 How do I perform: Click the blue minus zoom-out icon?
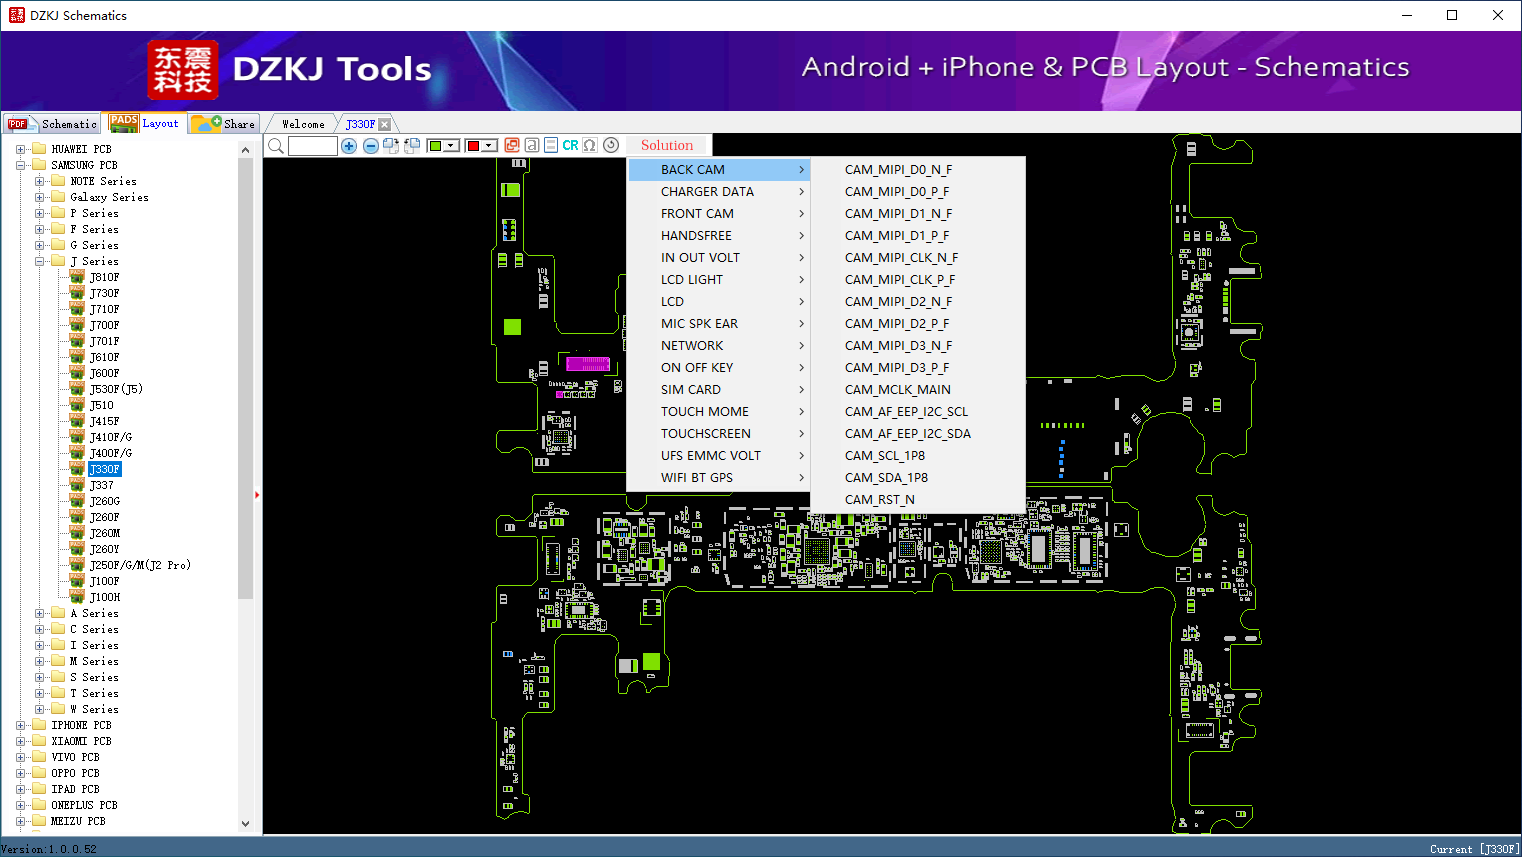[x=371, y=146]
